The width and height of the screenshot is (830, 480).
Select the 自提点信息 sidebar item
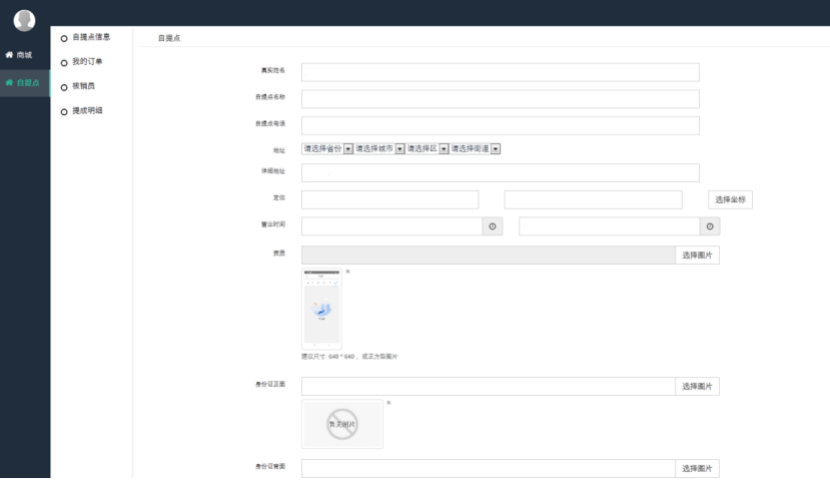(90, 38)
